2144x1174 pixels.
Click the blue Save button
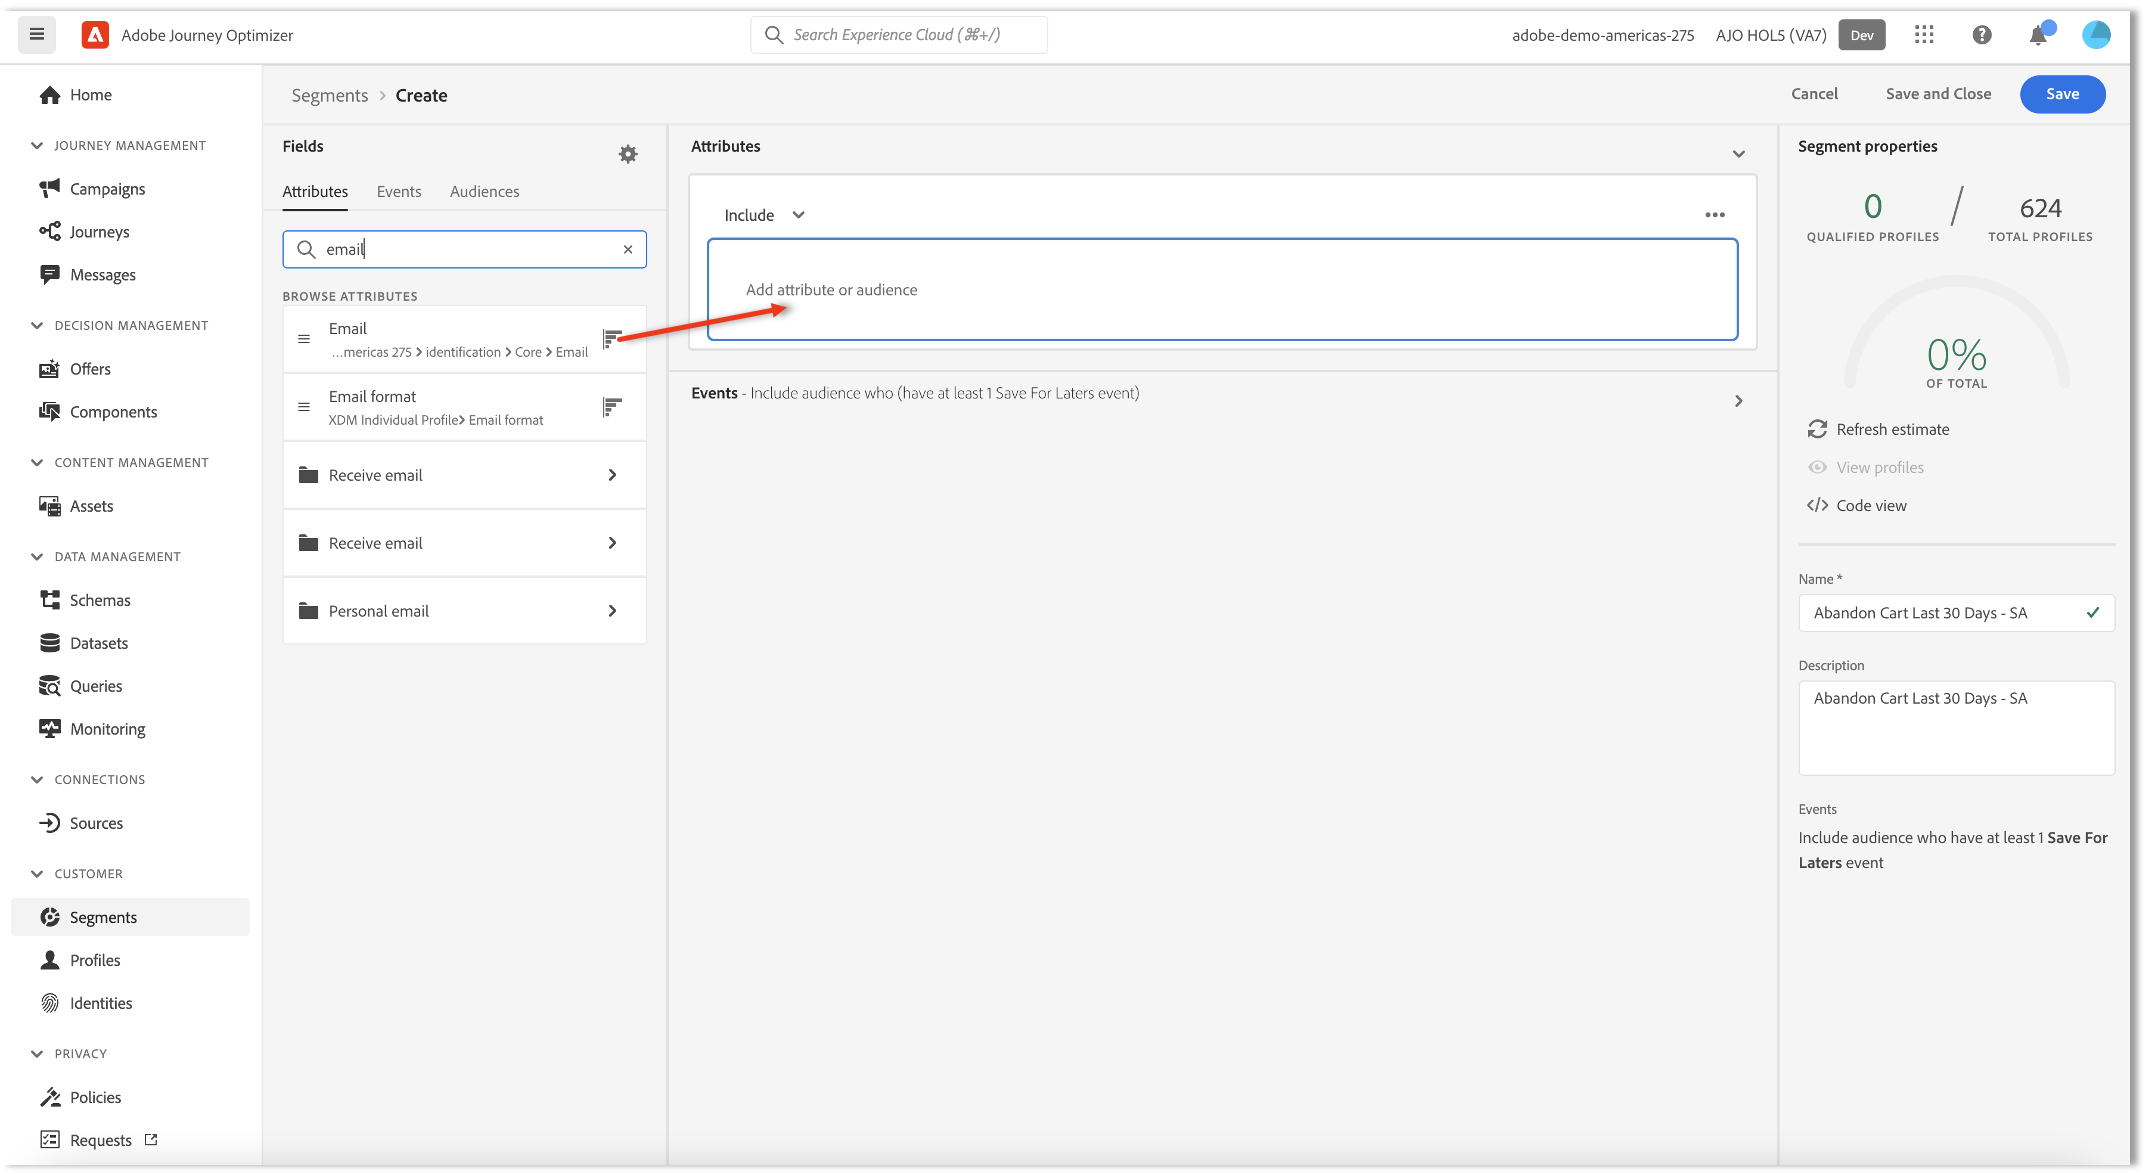2062,94
